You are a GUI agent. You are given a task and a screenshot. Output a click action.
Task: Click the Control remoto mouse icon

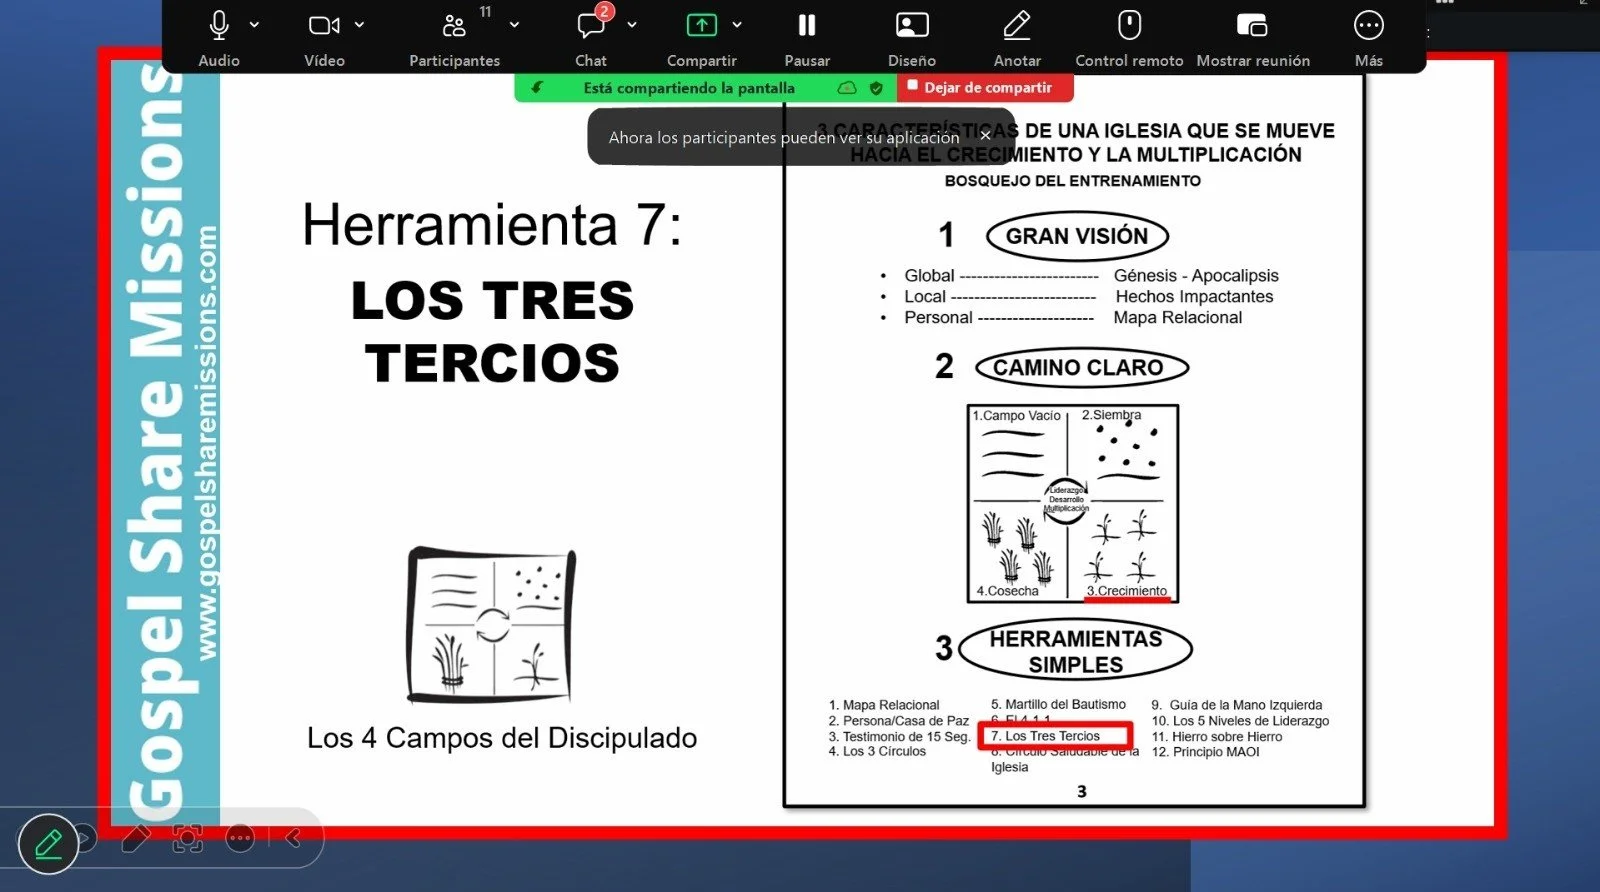[x=1129, y=25]
